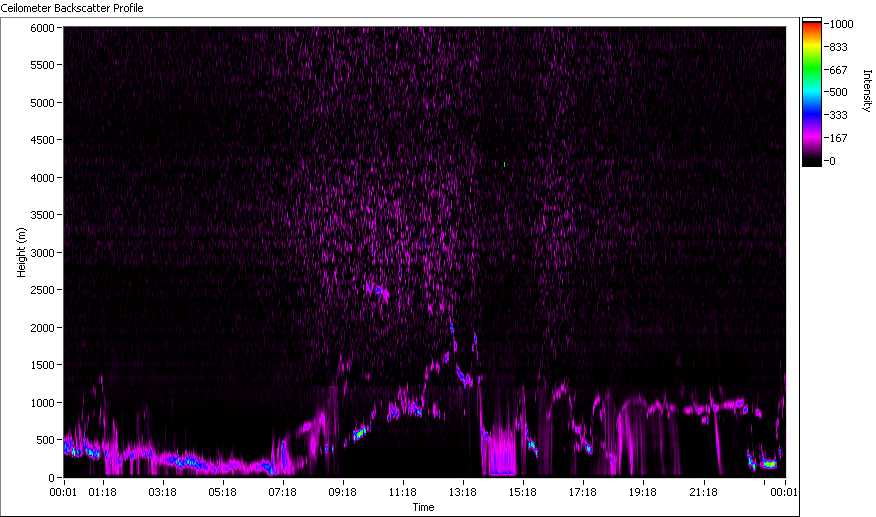Click the 5500 height axis tick label
The width and height of the screenshot is (876, 517).
point(42,65)
